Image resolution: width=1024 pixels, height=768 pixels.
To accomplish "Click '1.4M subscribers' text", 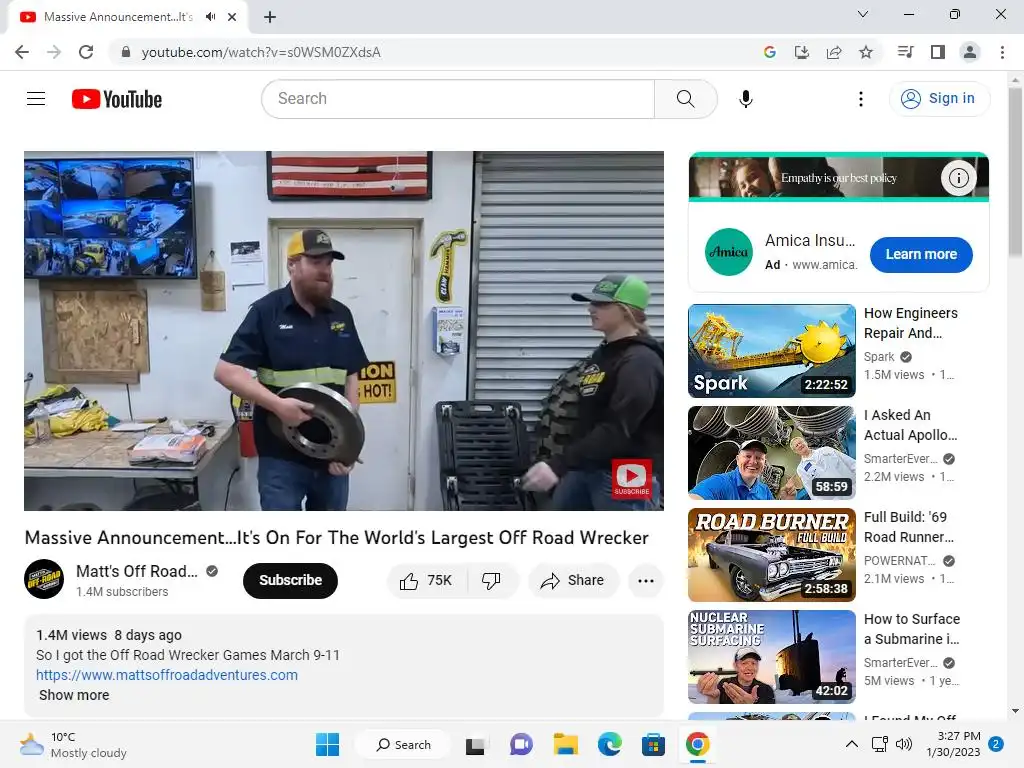I will [x=122, y=592].
